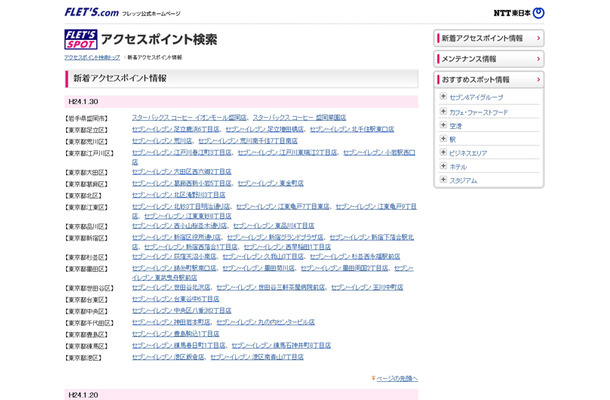Image resolution: width=610 pixels, height=400 pixels.
Task: Select the H24.1.20 date heading
Action: [83, 395]
